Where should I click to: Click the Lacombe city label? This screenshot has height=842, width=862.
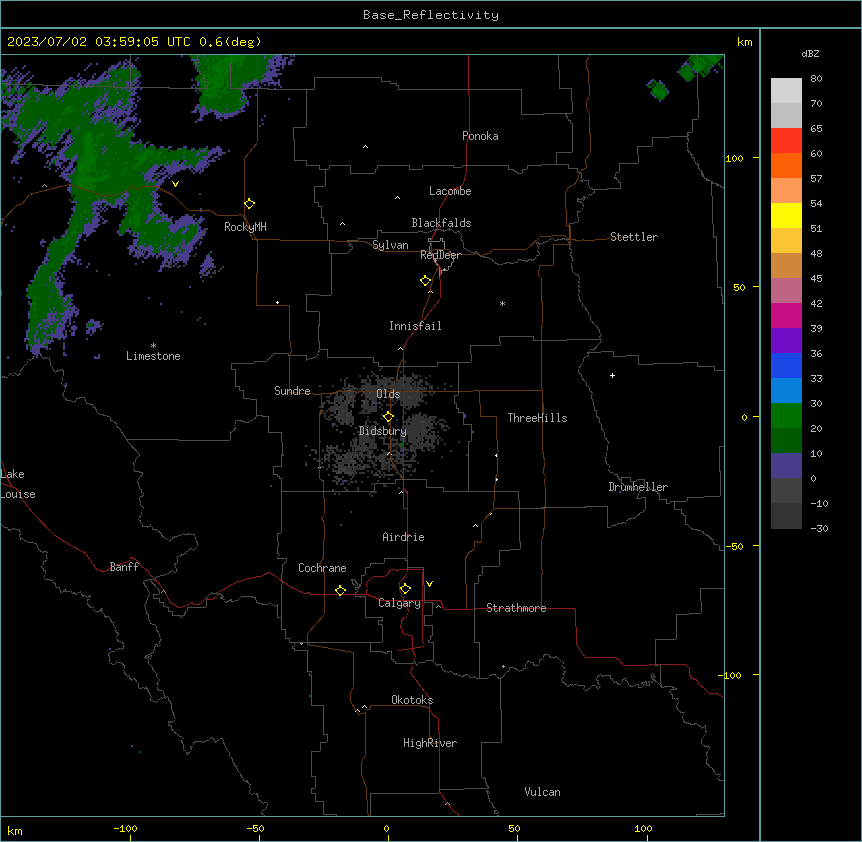450,191
